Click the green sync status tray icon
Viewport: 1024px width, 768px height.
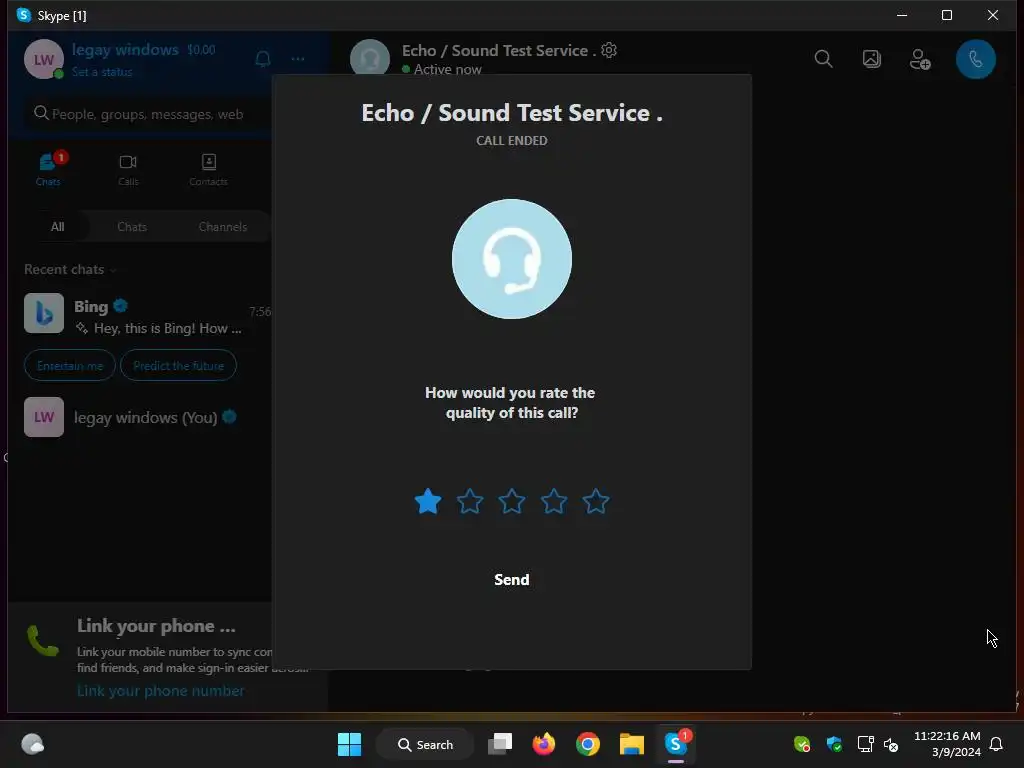tap(802, 744)
